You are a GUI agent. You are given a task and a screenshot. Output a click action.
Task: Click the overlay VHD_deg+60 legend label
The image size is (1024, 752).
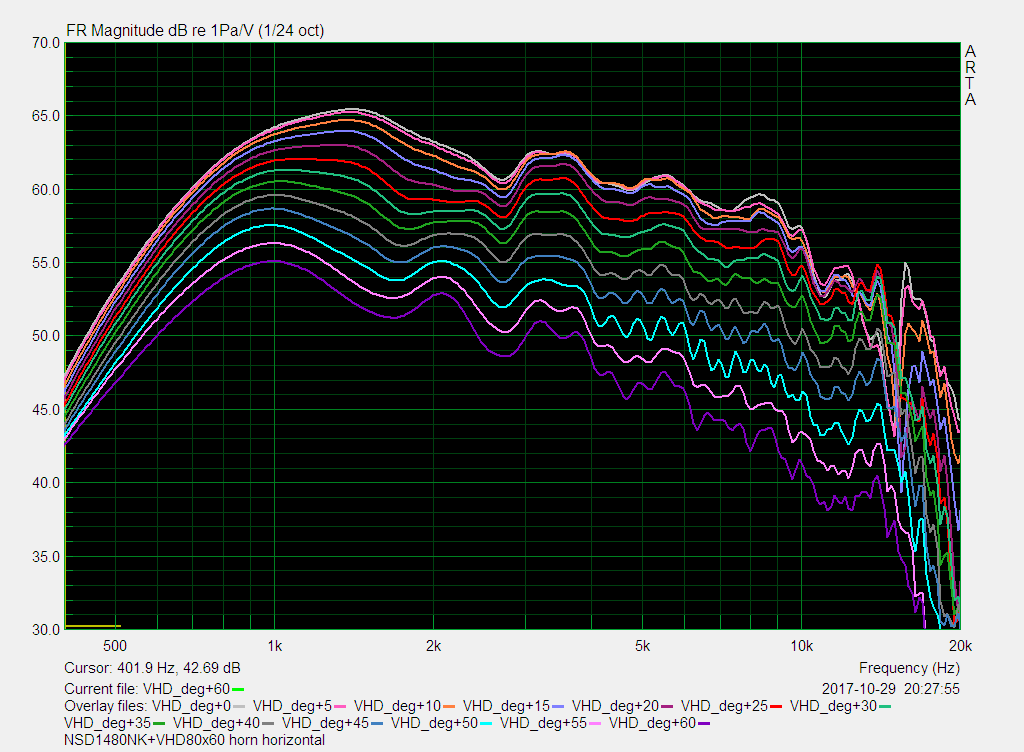tap(653, 723)
